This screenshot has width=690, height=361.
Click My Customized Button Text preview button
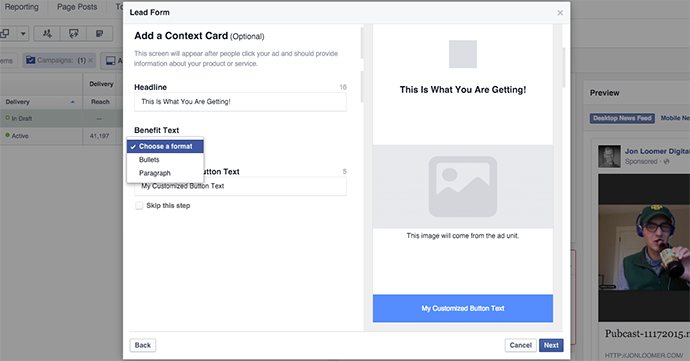[462, 308]
